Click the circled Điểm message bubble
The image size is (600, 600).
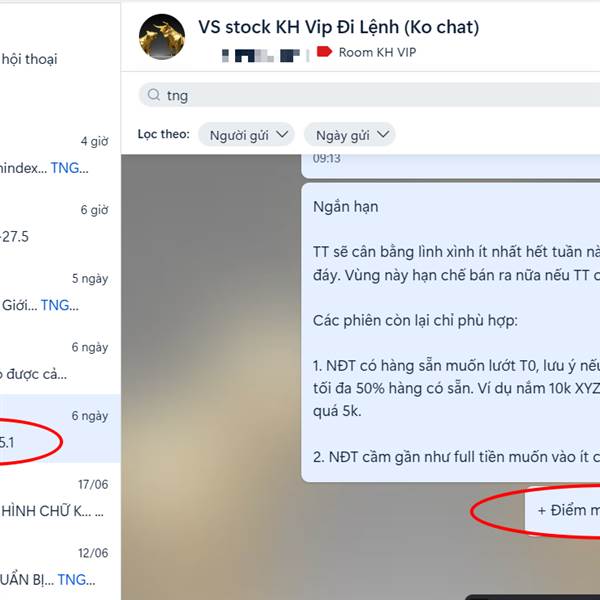point(562,511)
